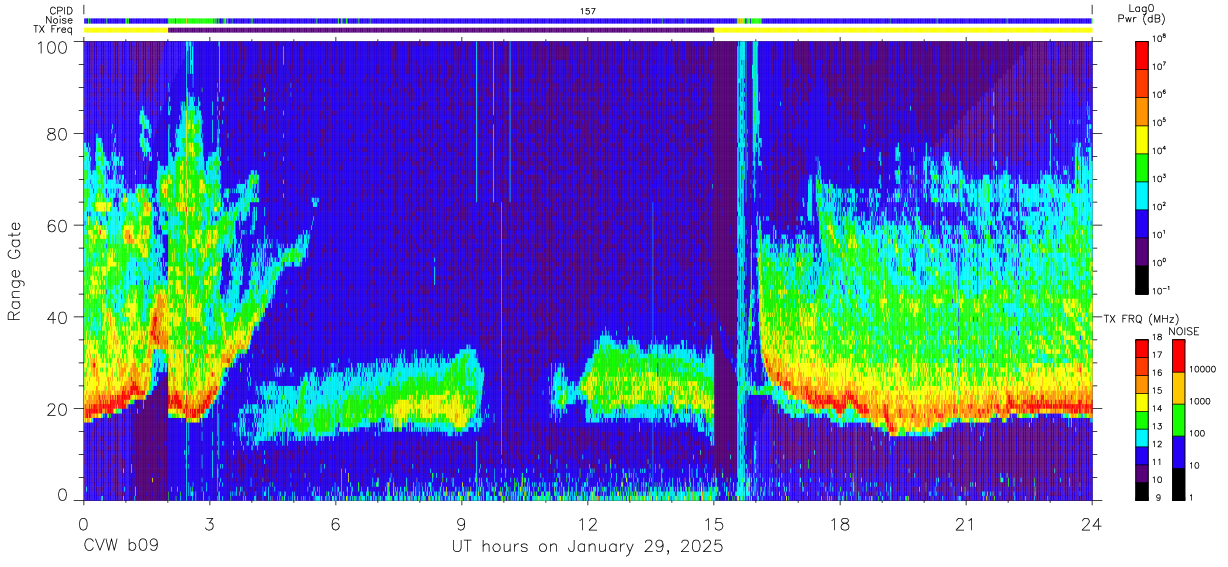Click the 60 tick on the Range Gate axis
Image resolution: width=1228 pixels, height=567 pixels.
pyautogui.click(x=59, y=225)
